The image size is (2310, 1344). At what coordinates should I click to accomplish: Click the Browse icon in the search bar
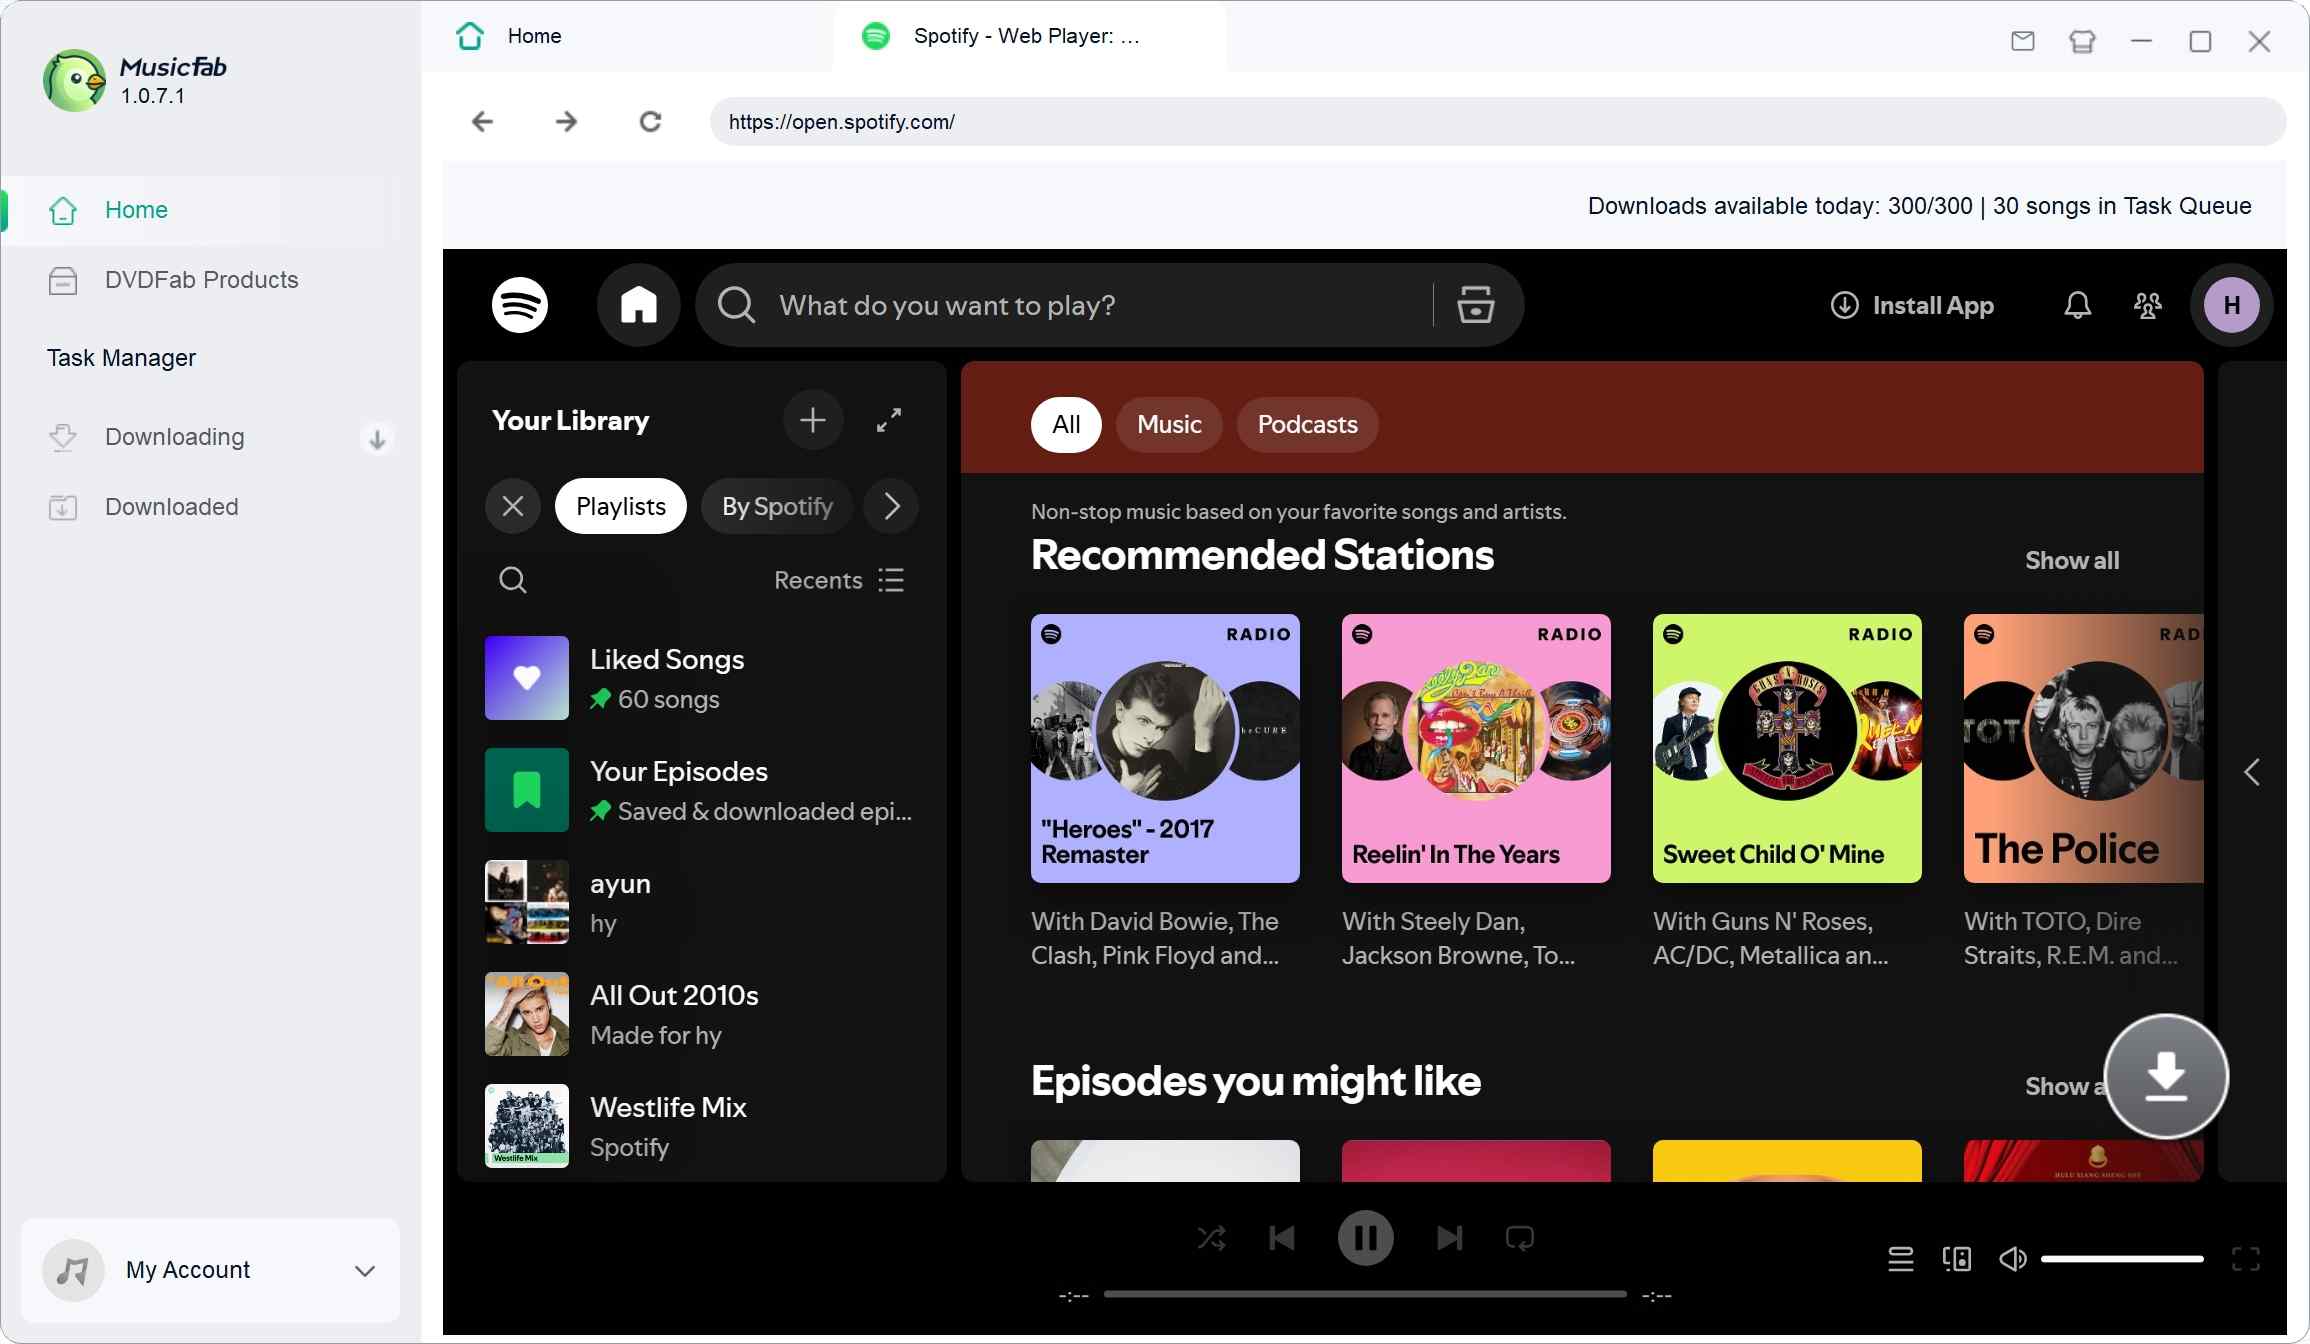pyautogui.click(x=1475, y=305)
